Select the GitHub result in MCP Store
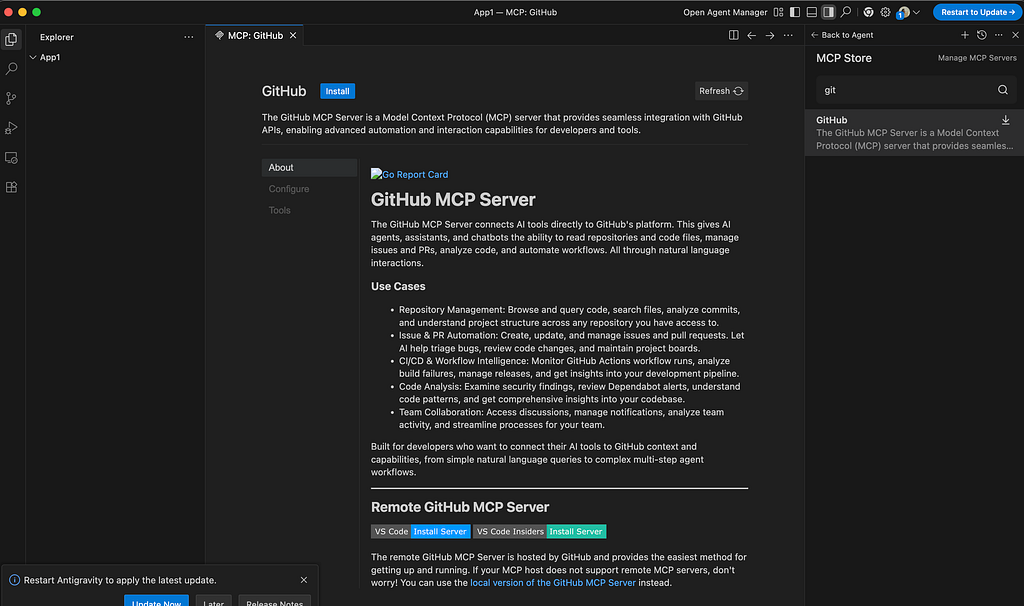This screenshot has height=606, width=1024. coord(914,133)
